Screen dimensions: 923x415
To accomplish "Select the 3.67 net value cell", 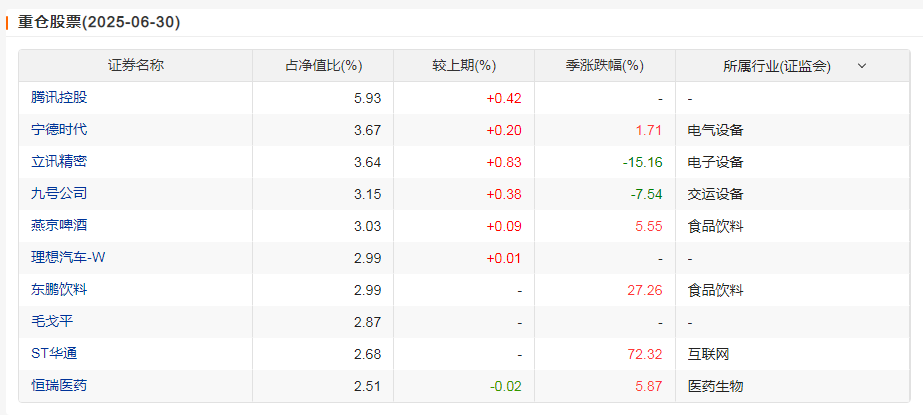I will (x=368, y=130).
